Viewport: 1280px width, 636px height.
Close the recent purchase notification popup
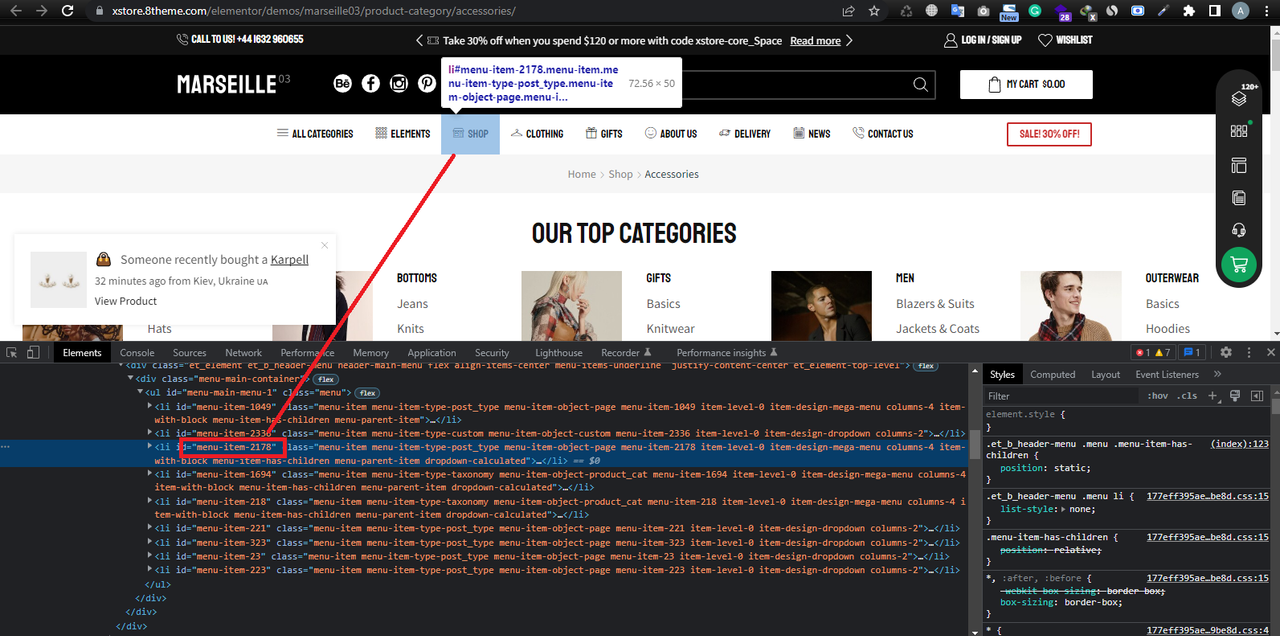[325, 245]
